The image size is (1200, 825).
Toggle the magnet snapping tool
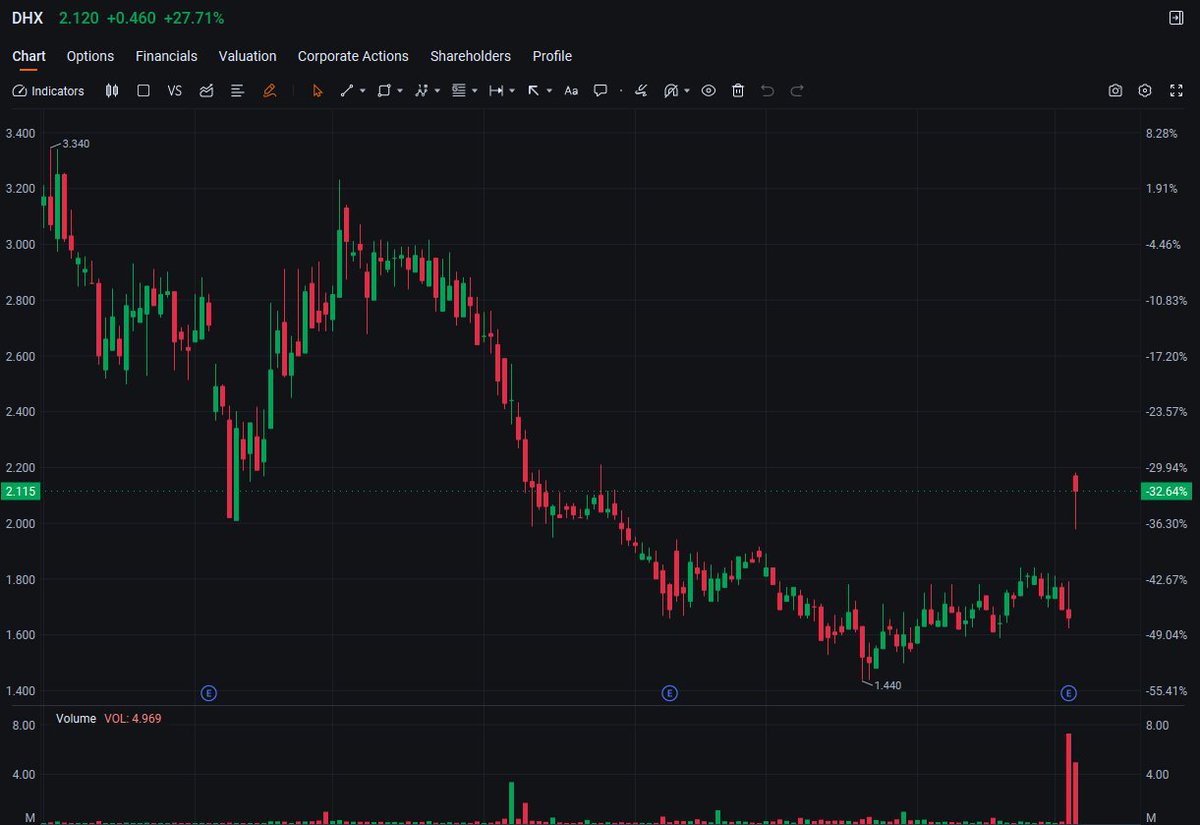point(670,91)
